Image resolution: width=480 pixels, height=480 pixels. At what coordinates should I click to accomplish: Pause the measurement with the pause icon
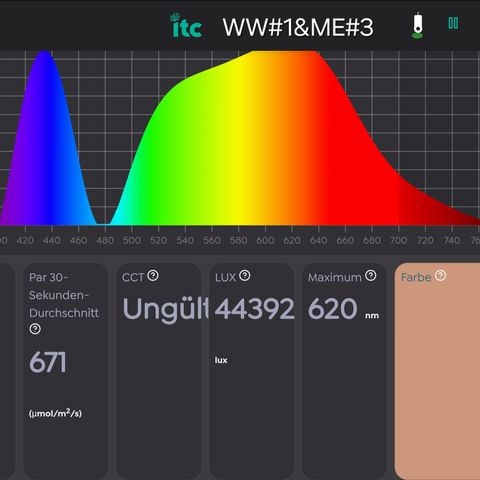pyautogui.click(x=453, y=23)
